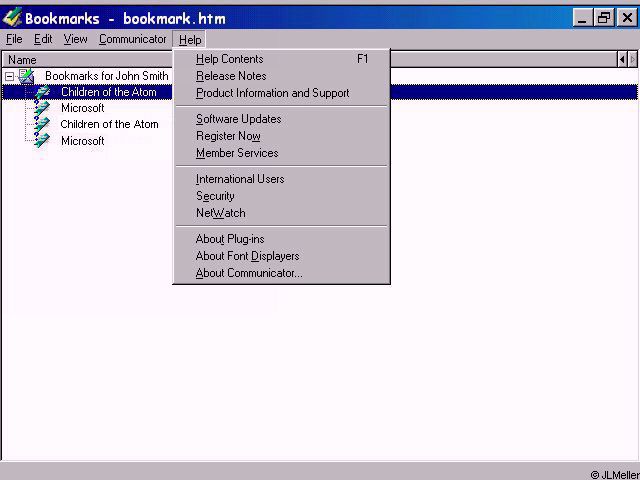Select the highlighted Children of the Atom bookmark text
This screenshot has height=480, width=640.
click(109, 92)
